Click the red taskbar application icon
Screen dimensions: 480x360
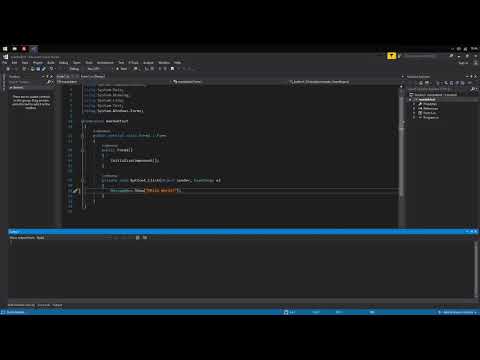(24, 49)
